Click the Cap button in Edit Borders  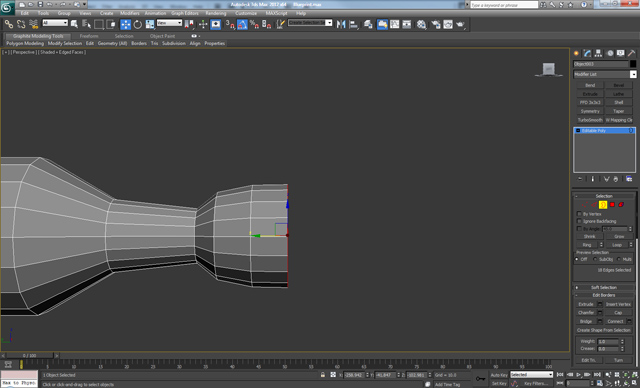(x=618, y=313)
